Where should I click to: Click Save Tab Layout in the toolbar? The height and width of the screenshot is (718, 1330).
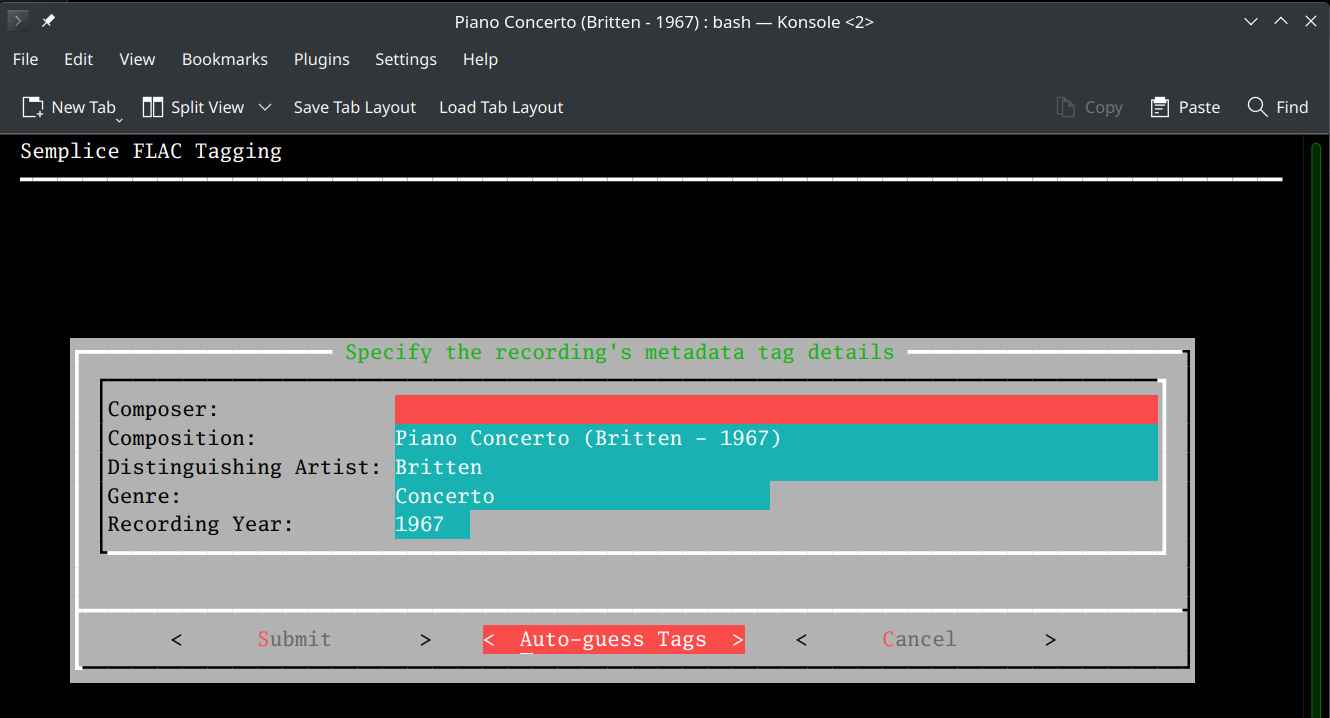pos(354,107)
